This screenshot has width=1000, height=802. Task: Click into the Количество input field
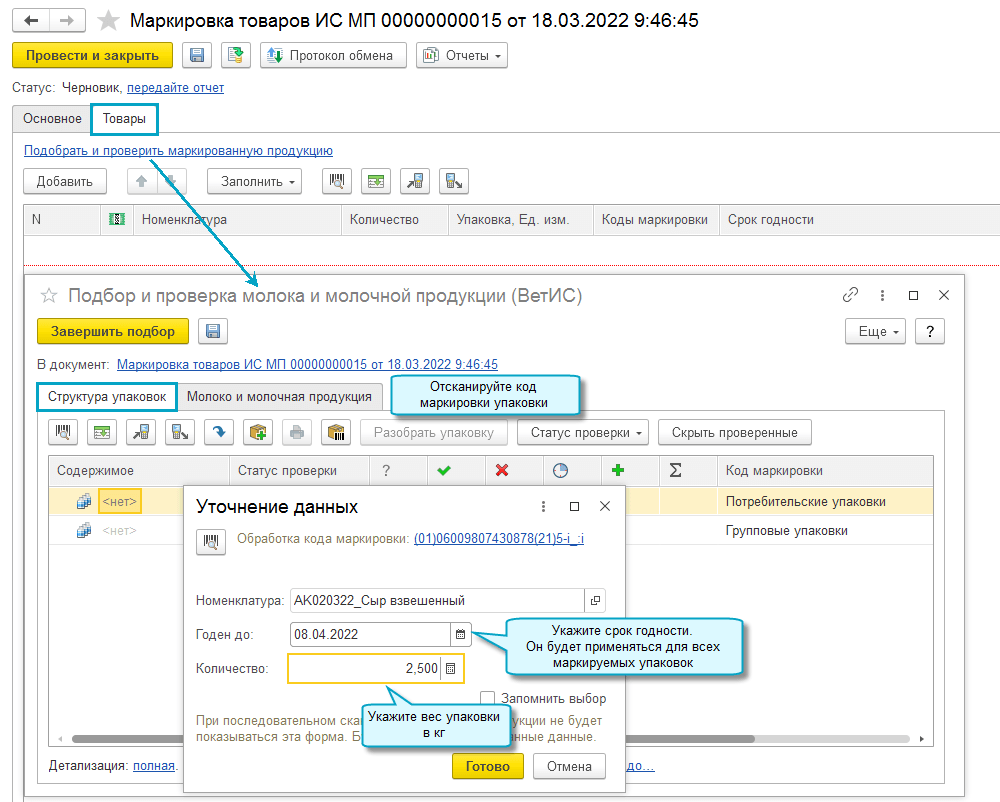365,668
